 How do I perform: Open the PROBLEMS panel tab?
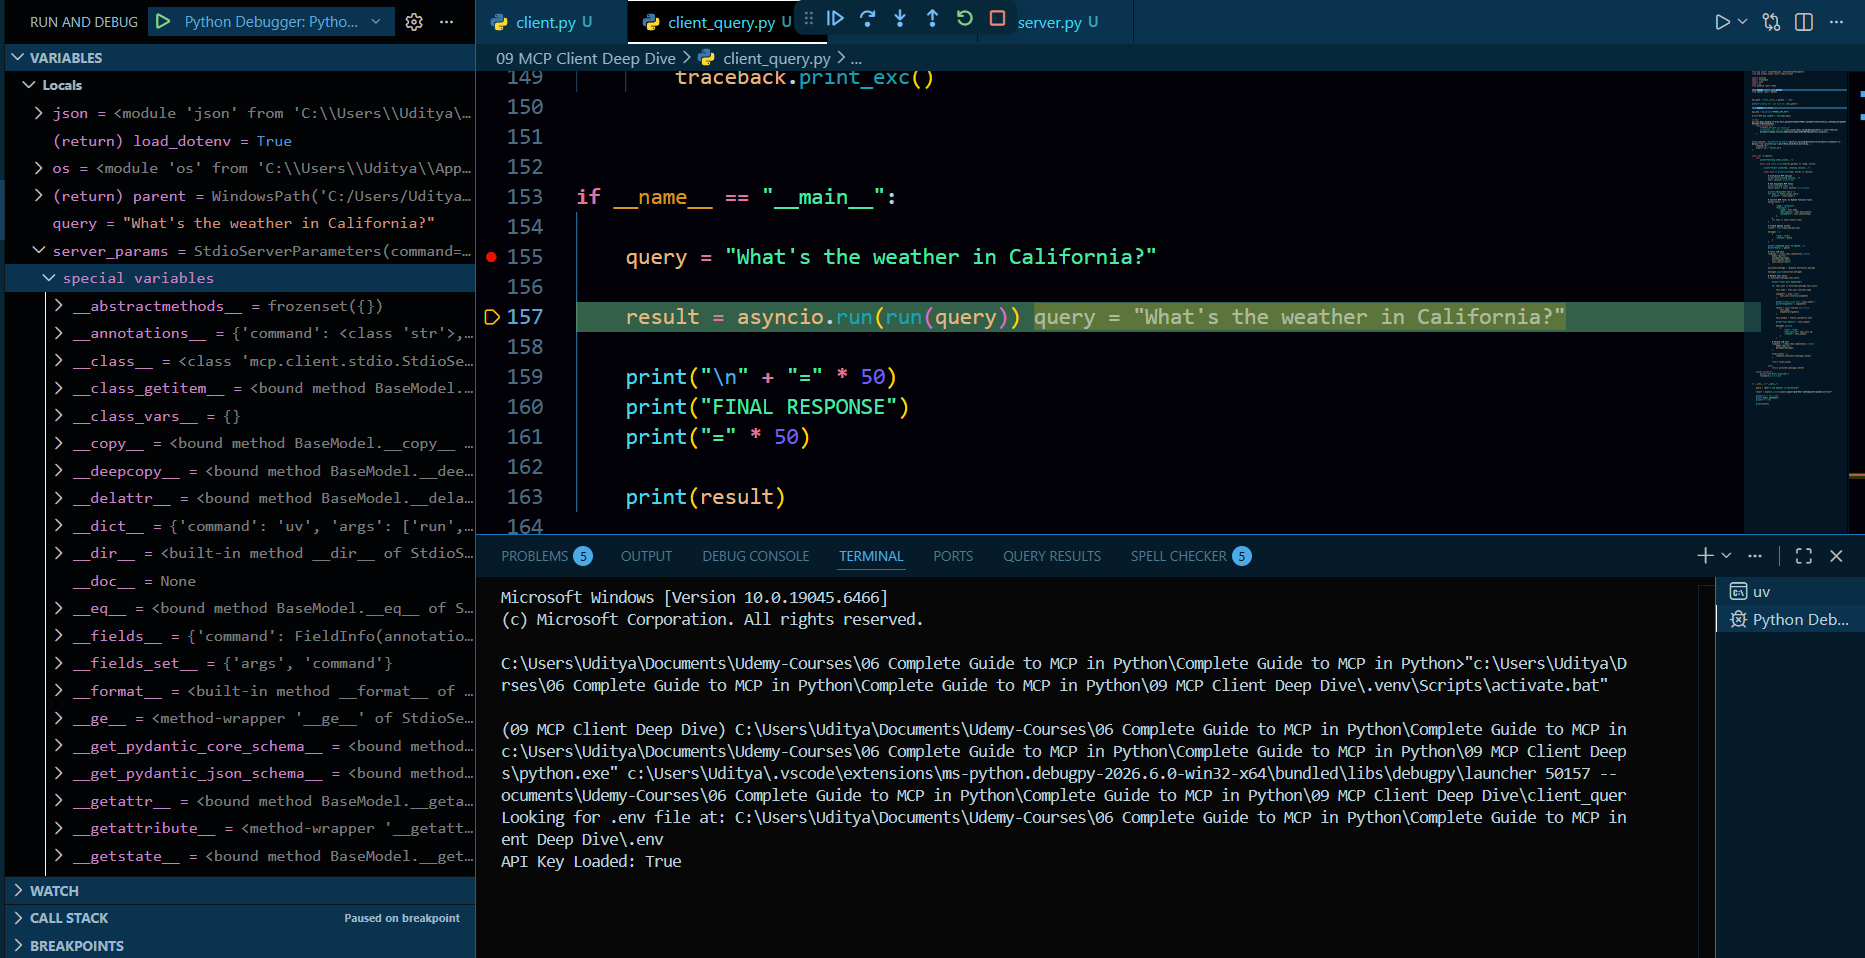click(546, 556)
